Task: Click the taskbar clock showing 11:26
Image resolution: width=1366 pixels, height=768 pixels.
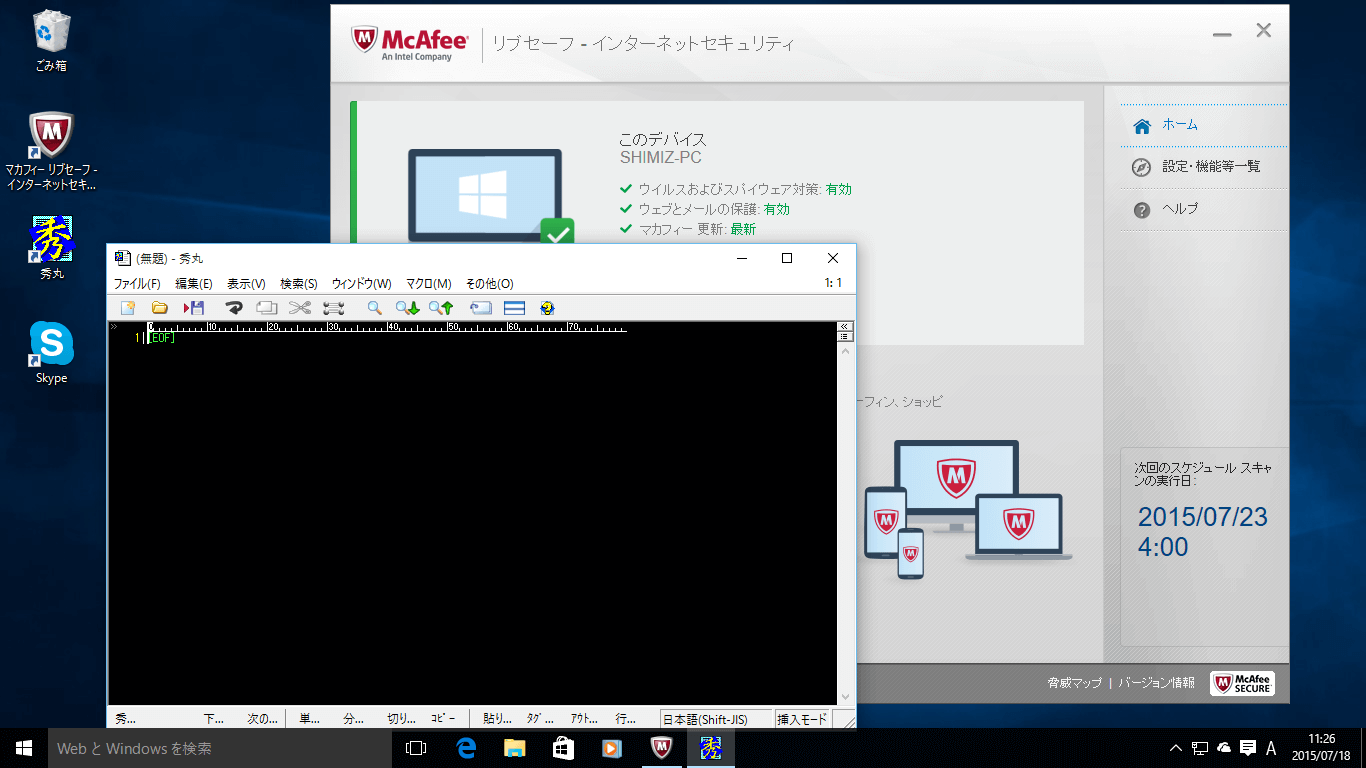Action: (x=1322, y=748)
